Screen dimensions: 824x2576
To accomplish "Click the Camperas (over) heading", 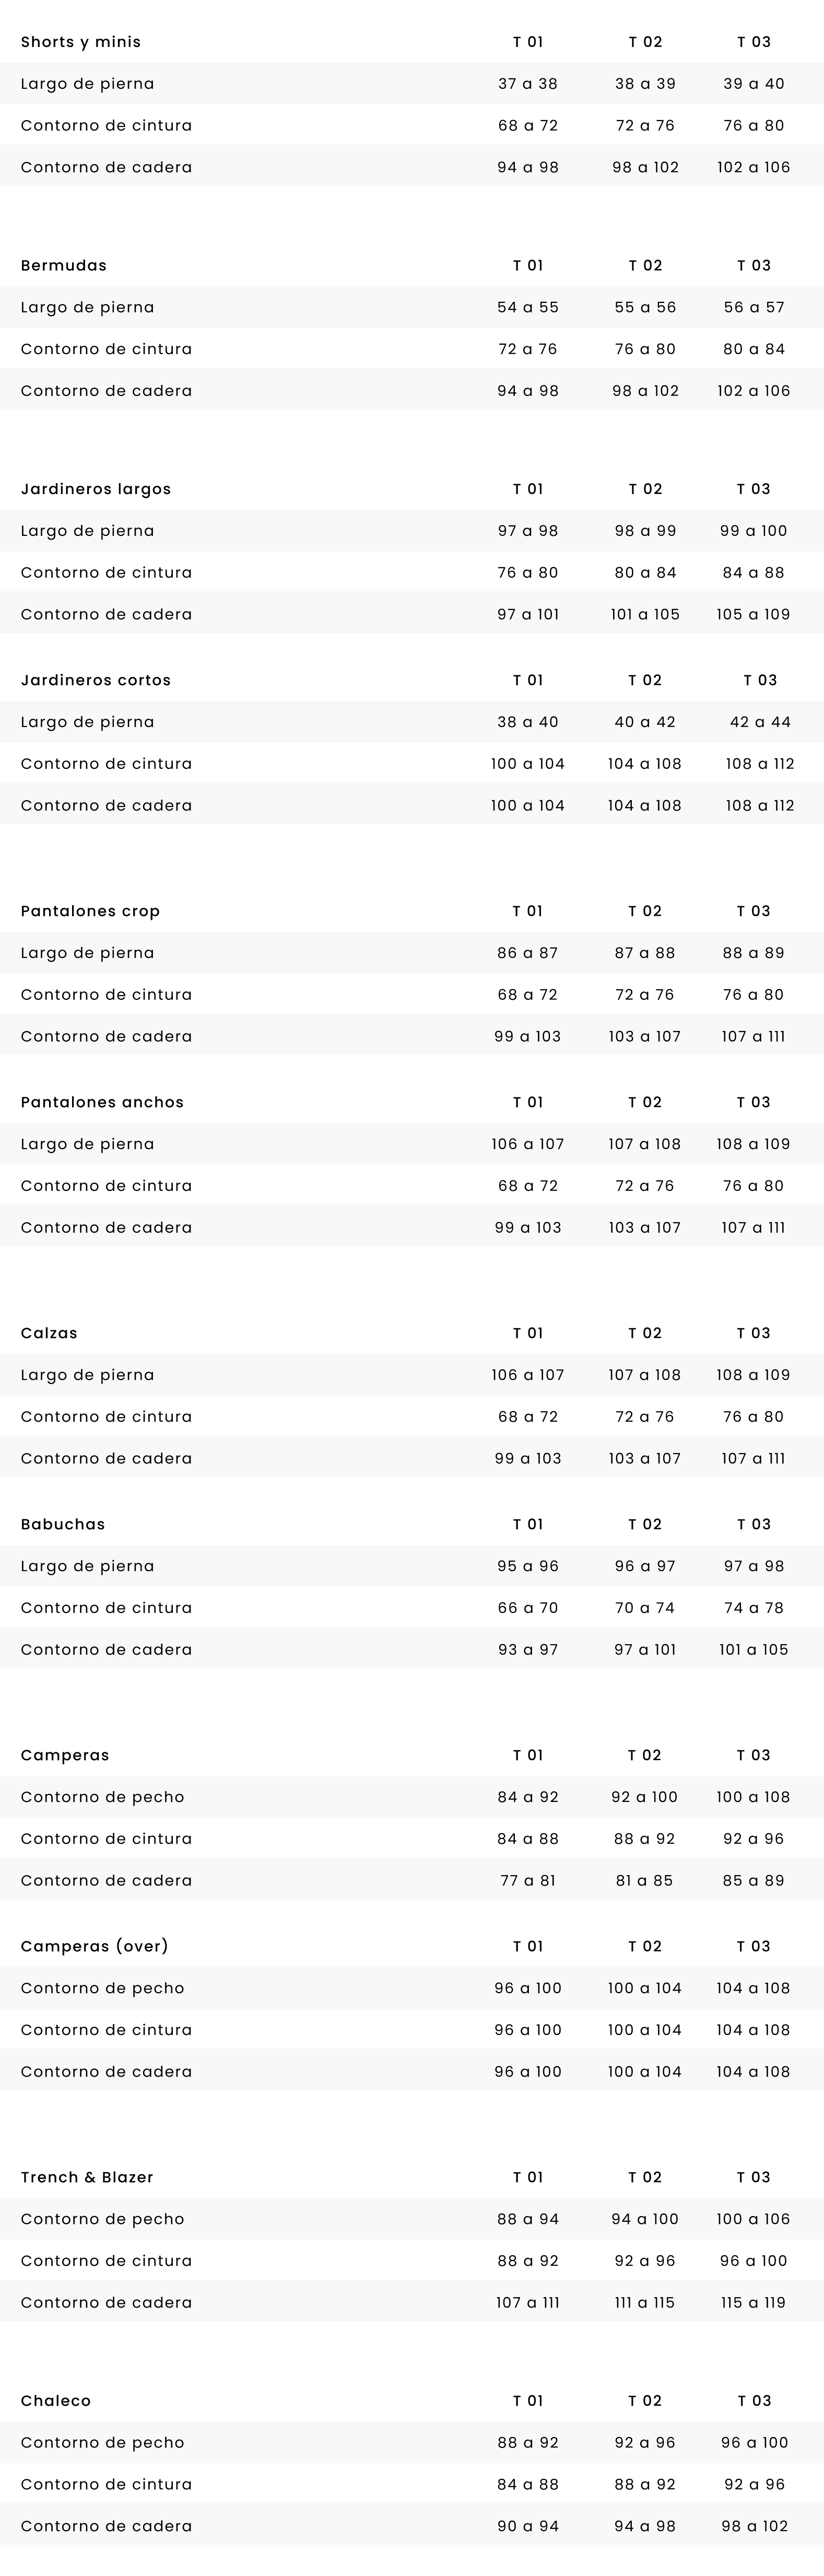I will [94, 1946].
